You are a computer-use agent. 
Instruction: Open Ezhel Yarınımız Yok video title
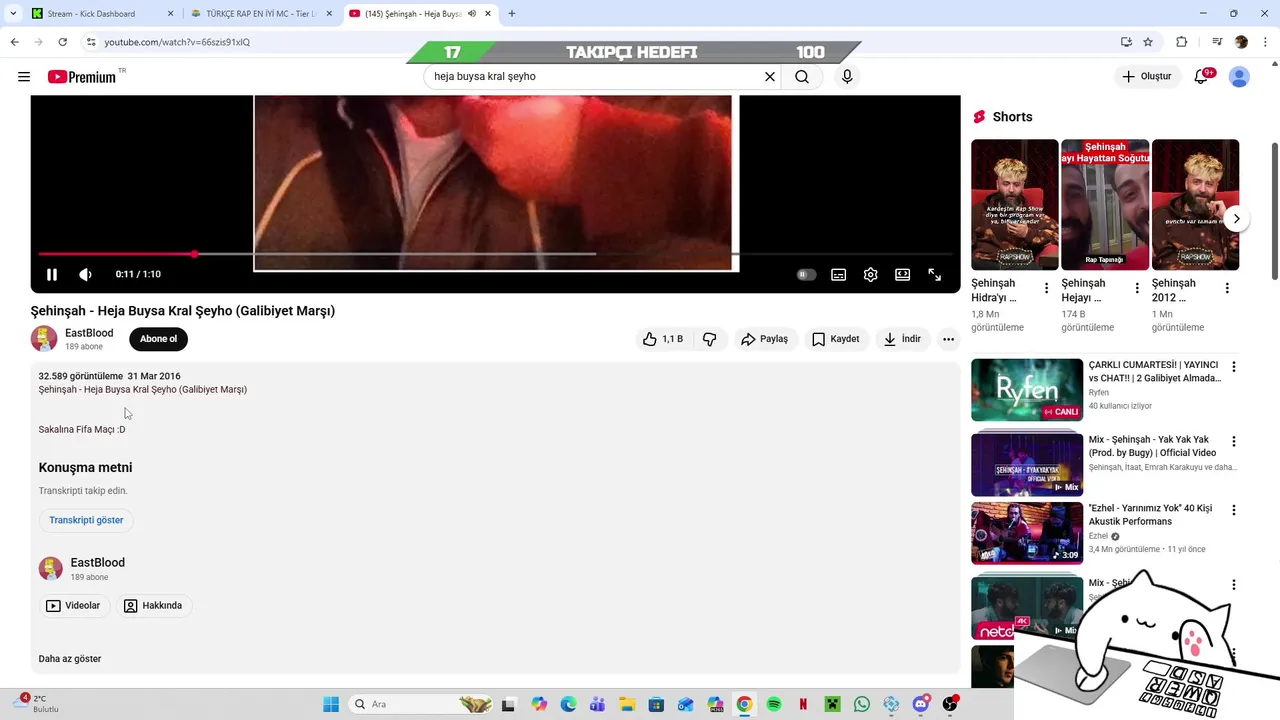[1150, 515]
